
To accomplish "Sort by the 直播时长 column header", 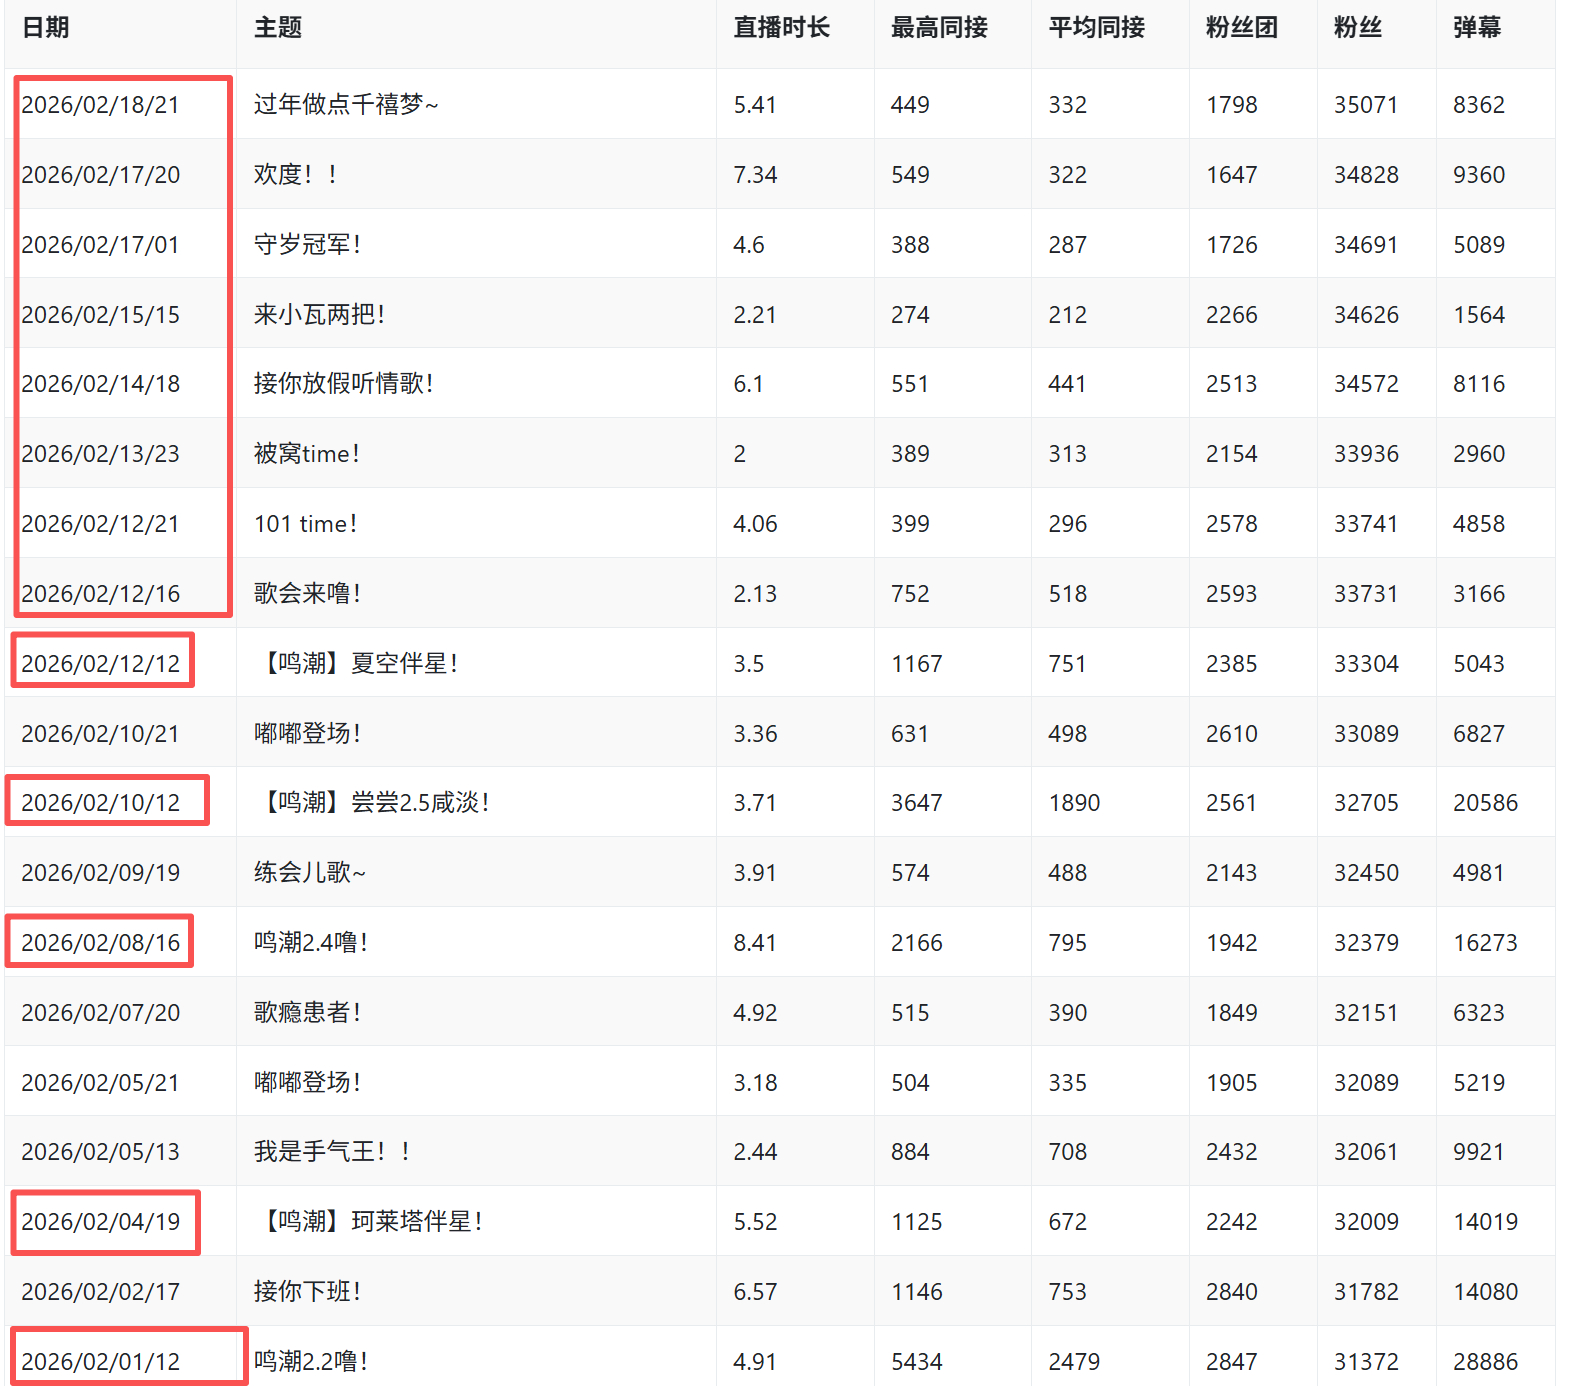I will [781, 28].
